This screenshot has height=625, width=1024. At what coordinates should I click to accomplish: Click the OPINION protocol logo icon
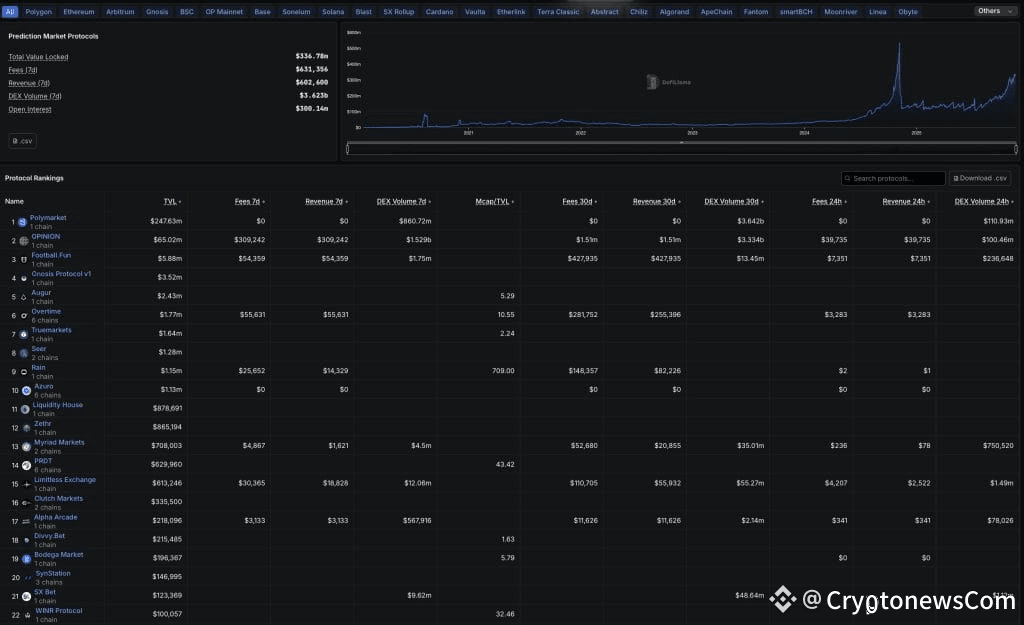[22, 241]
